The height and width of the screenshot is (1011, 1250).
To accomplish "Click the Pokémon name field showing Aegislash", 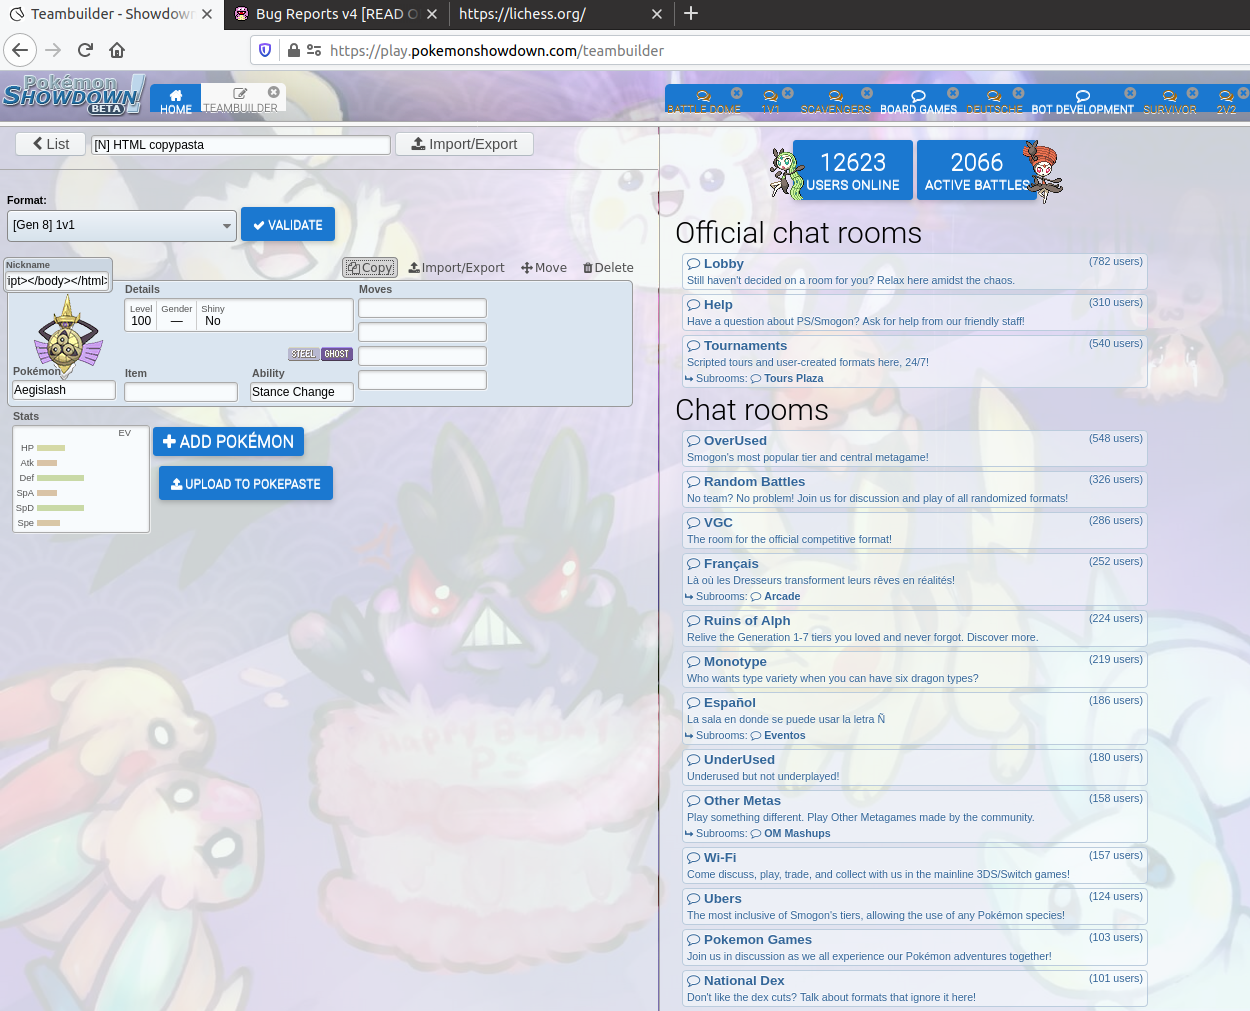I will point(64,390).
